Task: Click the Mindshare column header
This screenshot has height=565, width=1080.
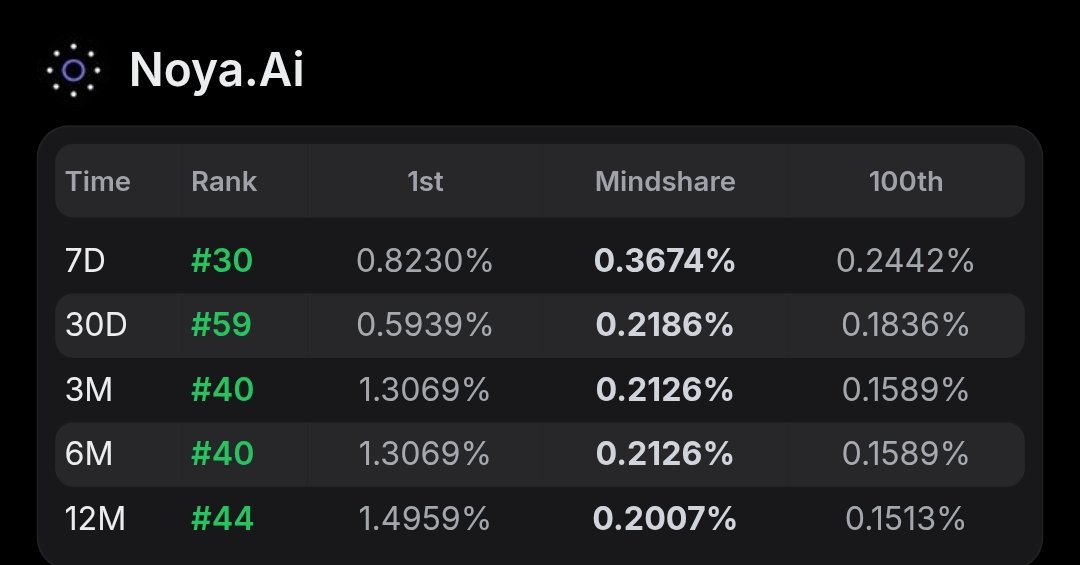Action: [665, 182]
